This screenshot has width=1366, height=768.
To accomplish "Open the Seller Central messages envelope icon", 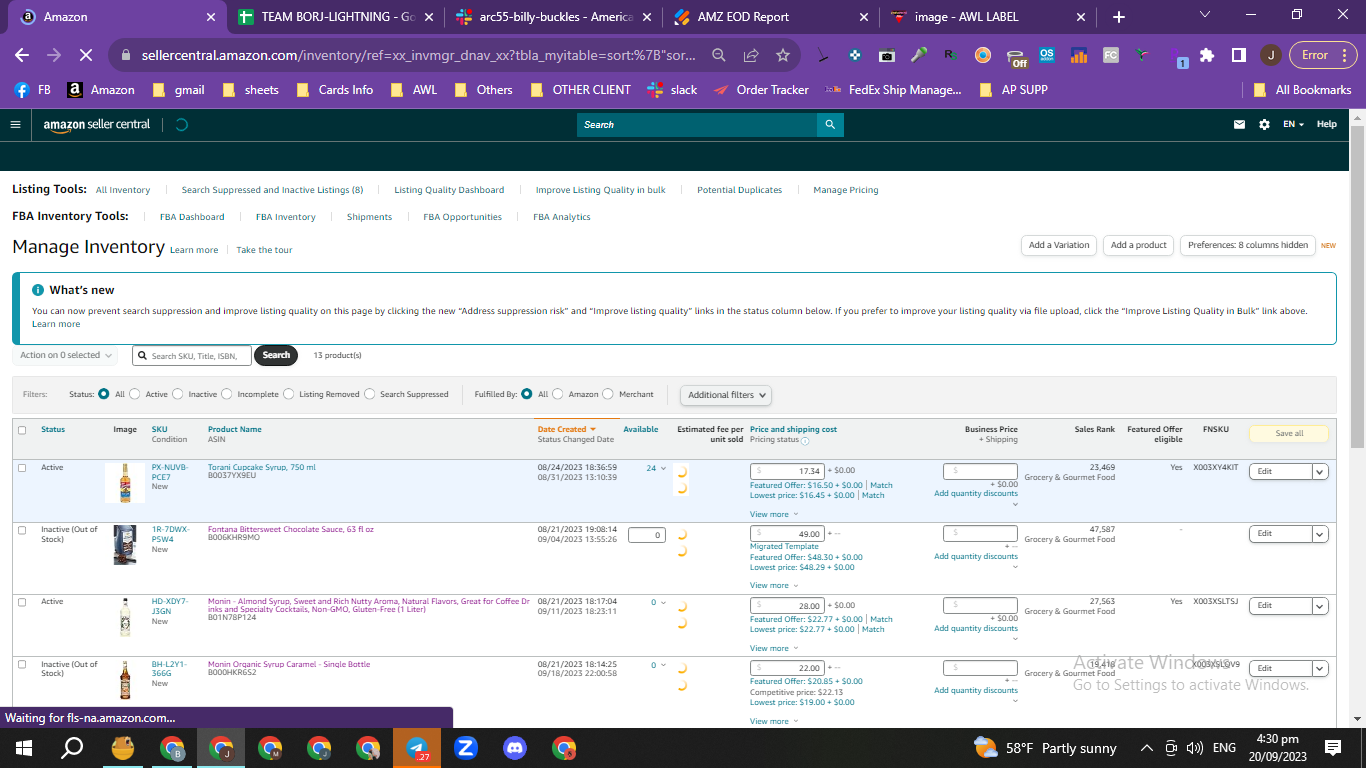I will 1240,125.
